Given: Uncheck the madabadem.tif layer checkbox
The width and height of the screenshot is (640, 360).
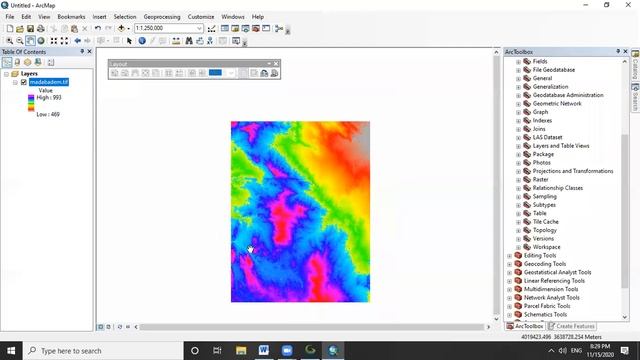Looking at the screenshot, I should (24, 82).
